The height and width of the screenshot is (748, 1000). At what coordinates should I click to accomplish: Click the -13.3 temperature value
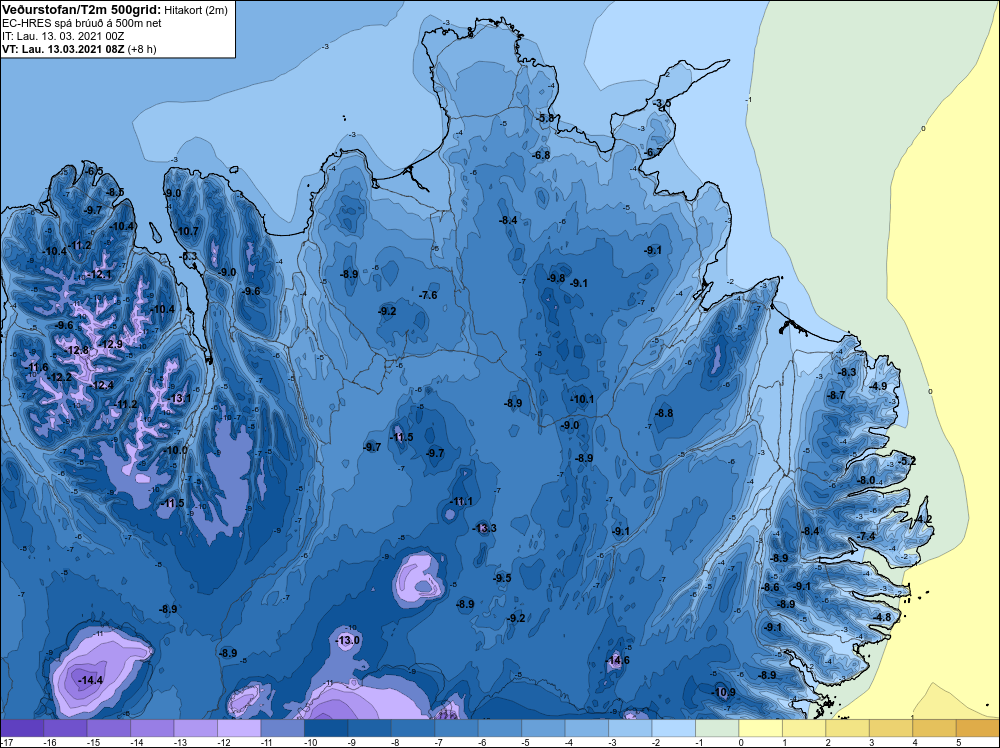tap(485, 528)
